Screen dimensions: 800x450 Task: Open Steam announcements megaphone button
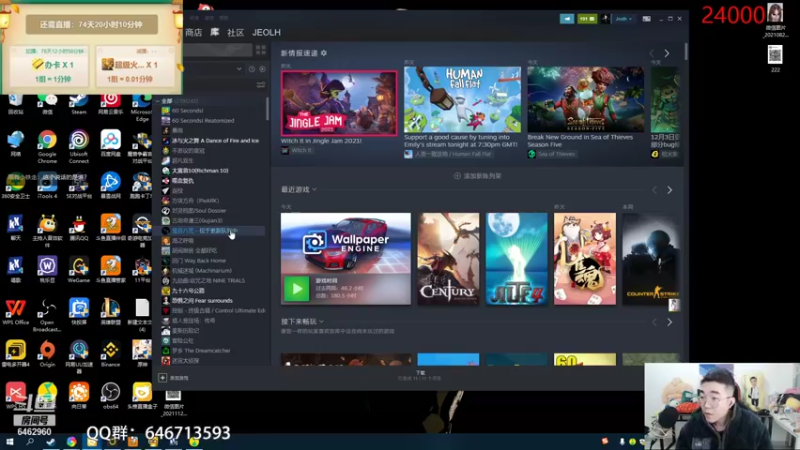(567, 19)
